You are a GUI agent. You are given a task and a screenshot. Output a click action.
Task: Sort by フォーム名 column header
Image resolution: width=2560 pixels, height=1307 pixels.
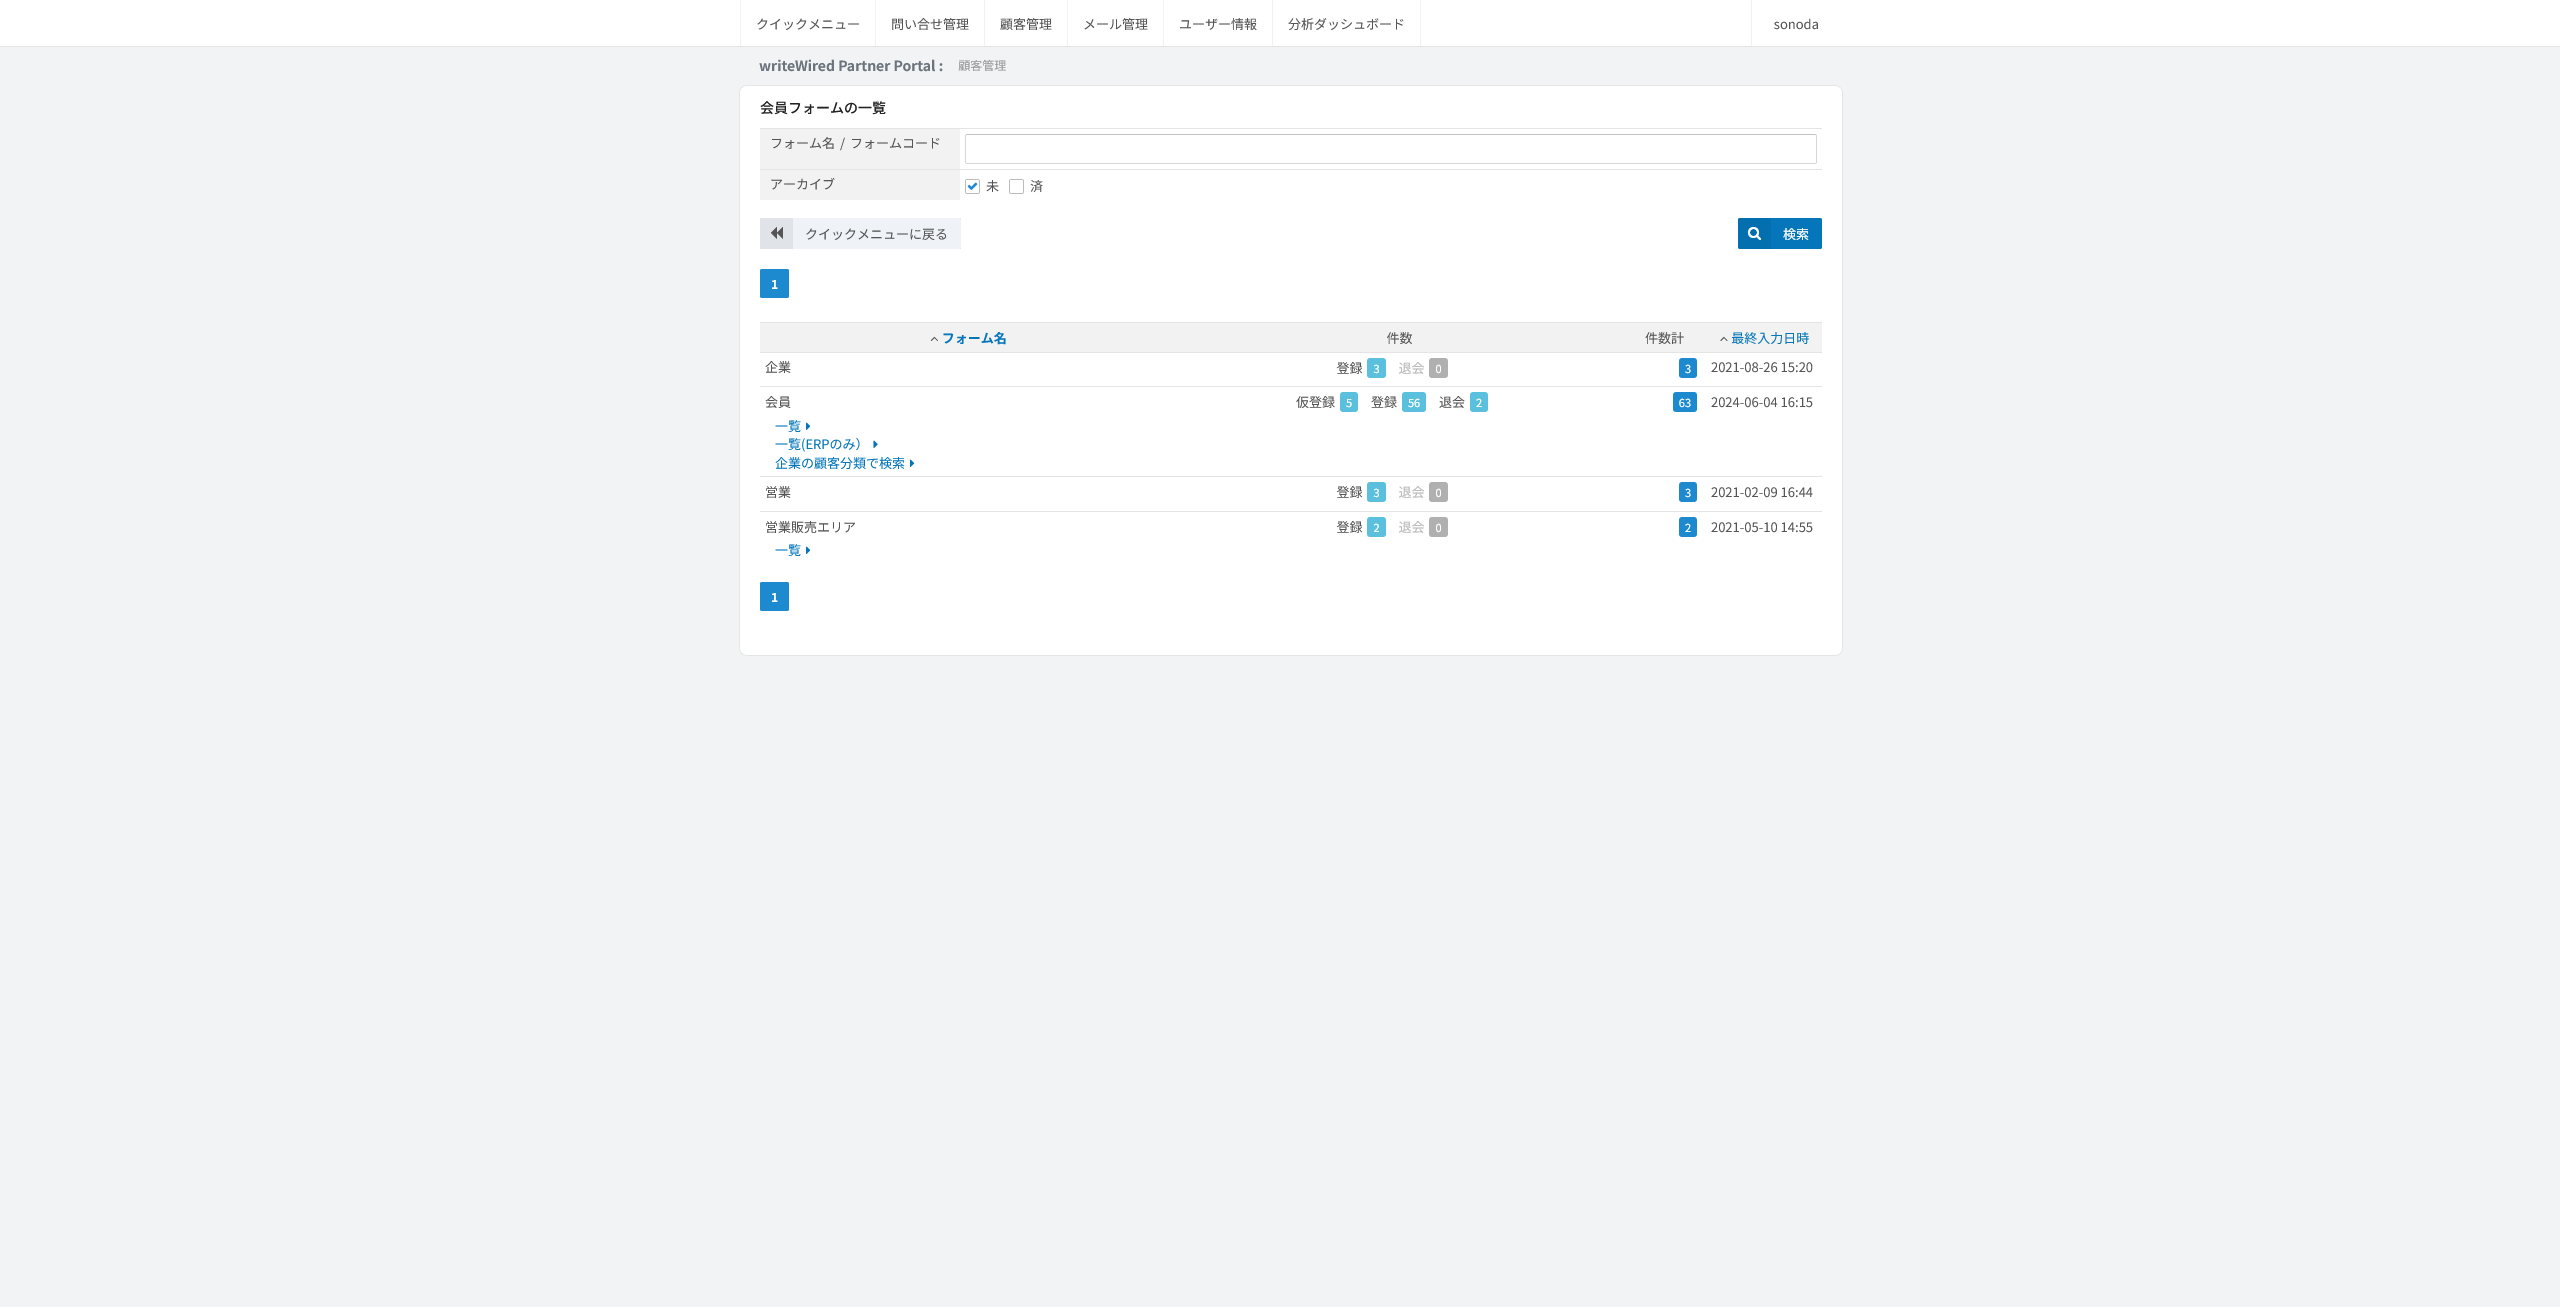(x=974, y=338)
